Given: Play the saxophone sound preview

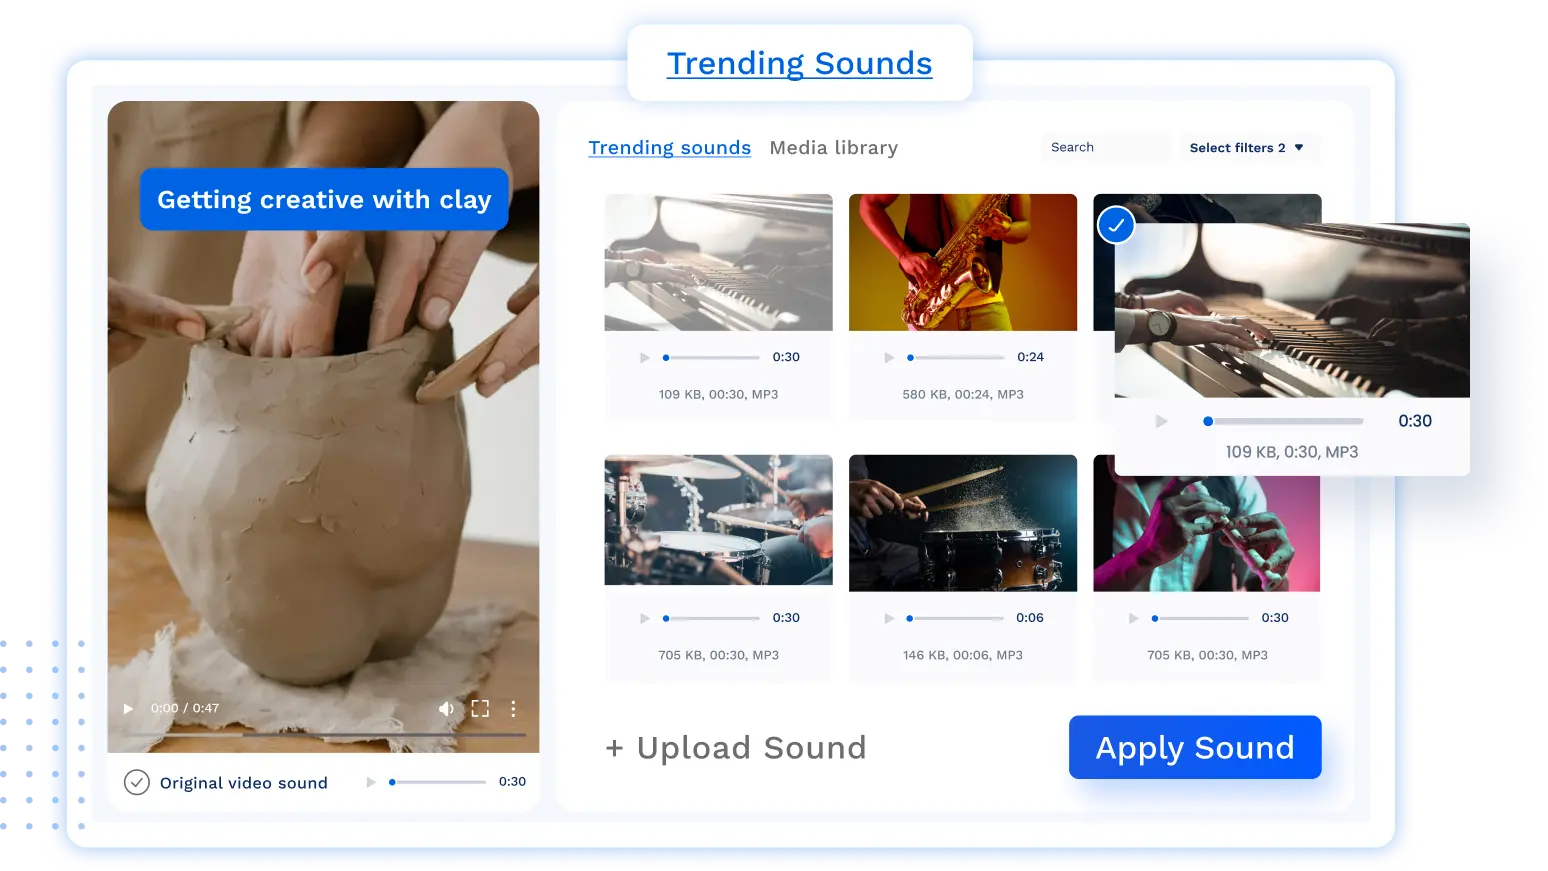Looking at the screenshot, I should (x=889, y=356).
